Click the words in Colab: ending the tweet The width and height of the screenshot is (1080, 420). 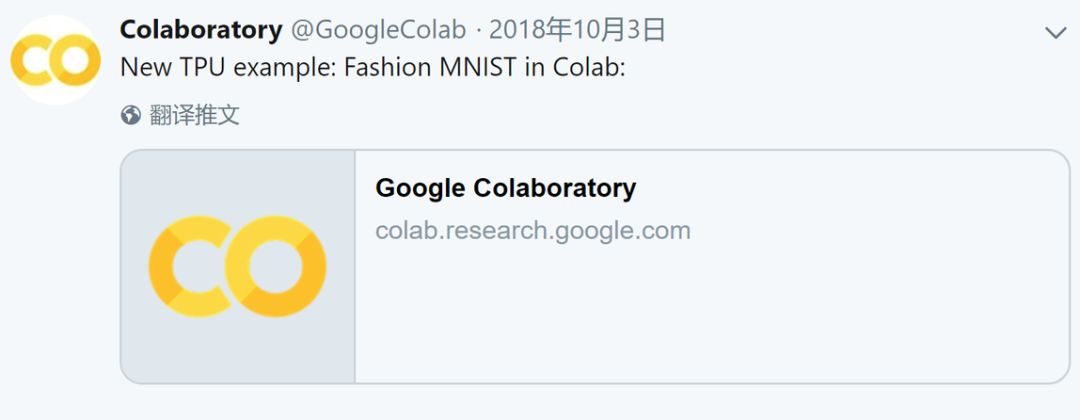coord(575,68)
